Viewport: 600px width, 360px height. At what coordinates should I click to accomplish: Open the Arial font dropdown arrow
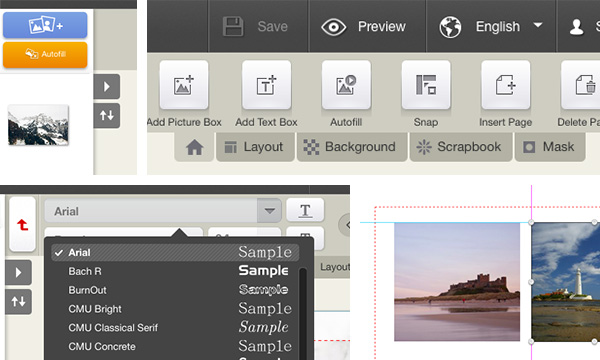click(269, 210)
